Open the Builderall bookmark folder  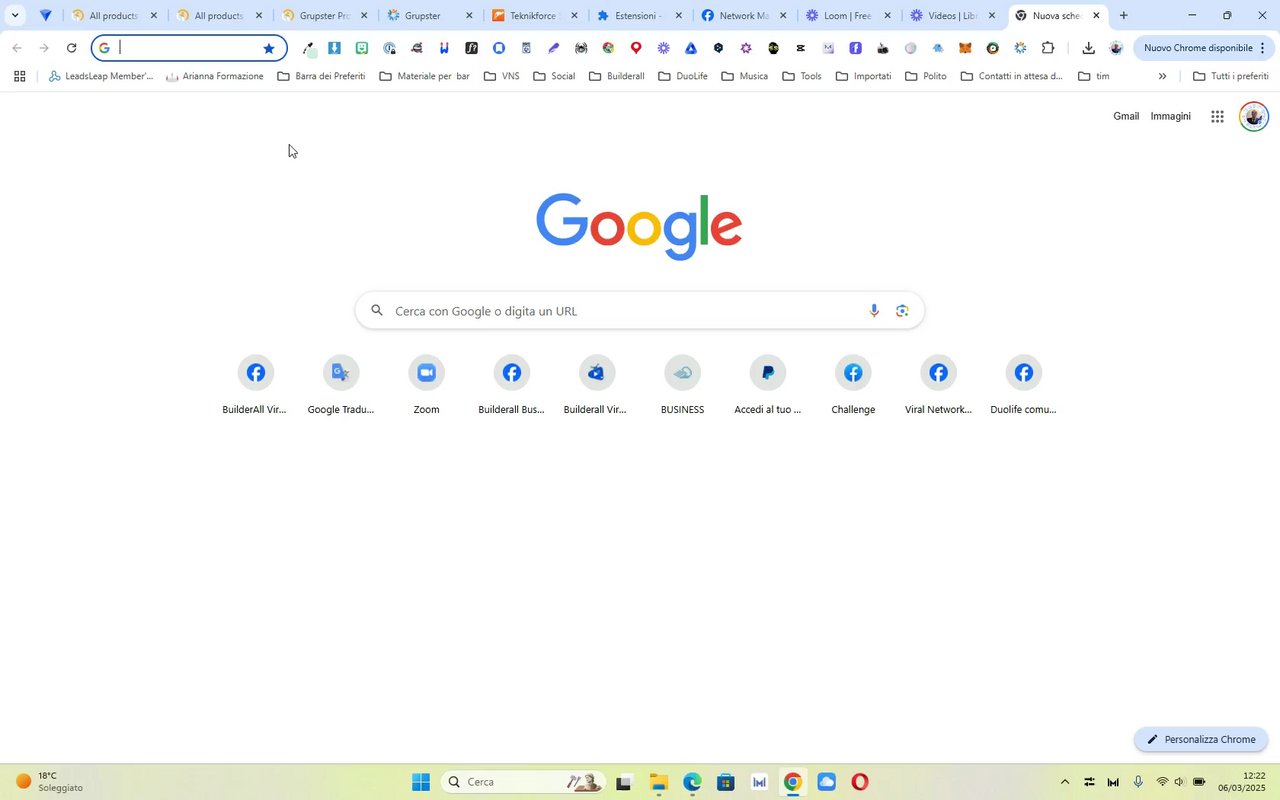coord(616,76)
